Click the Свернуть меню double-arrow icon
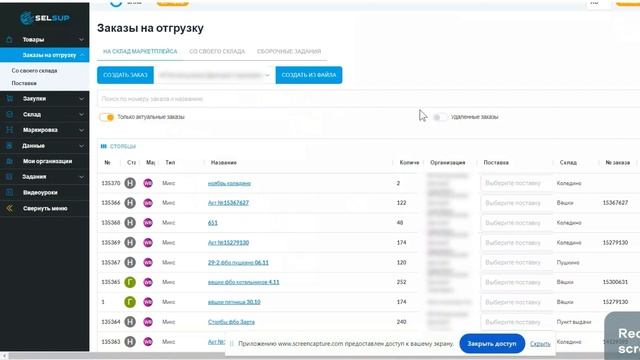This screenshot has width=640, height=360. 9,208
